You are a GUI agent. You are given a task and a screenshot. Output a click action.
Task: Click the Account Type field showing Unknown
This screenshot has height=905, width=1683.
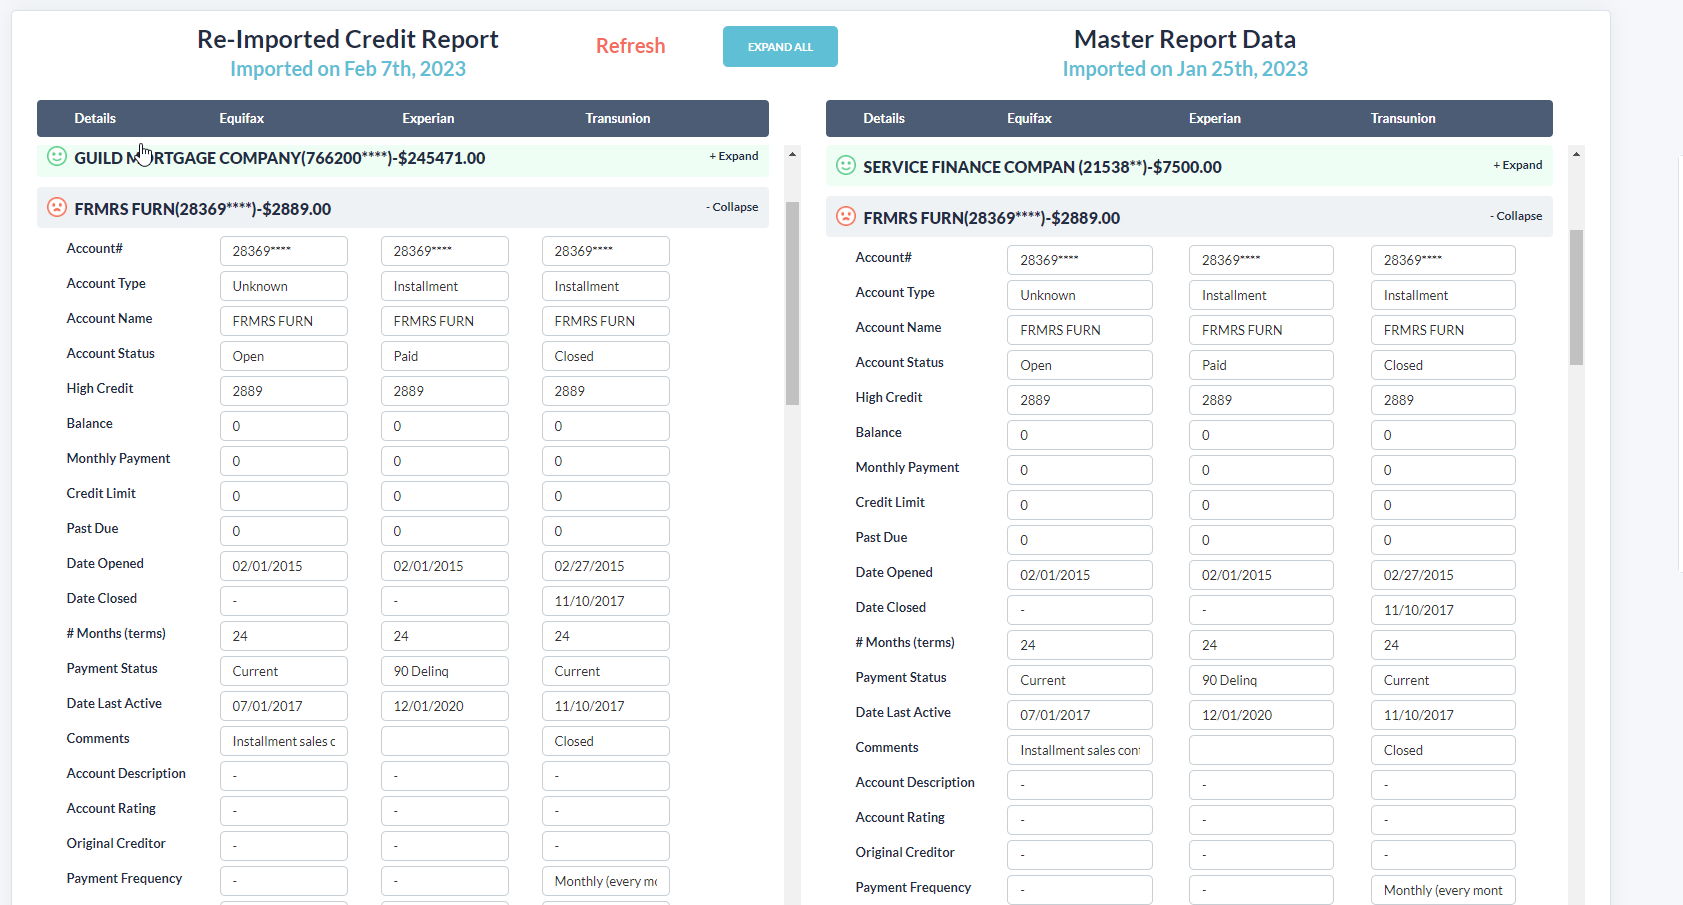(x=283, y=286)
